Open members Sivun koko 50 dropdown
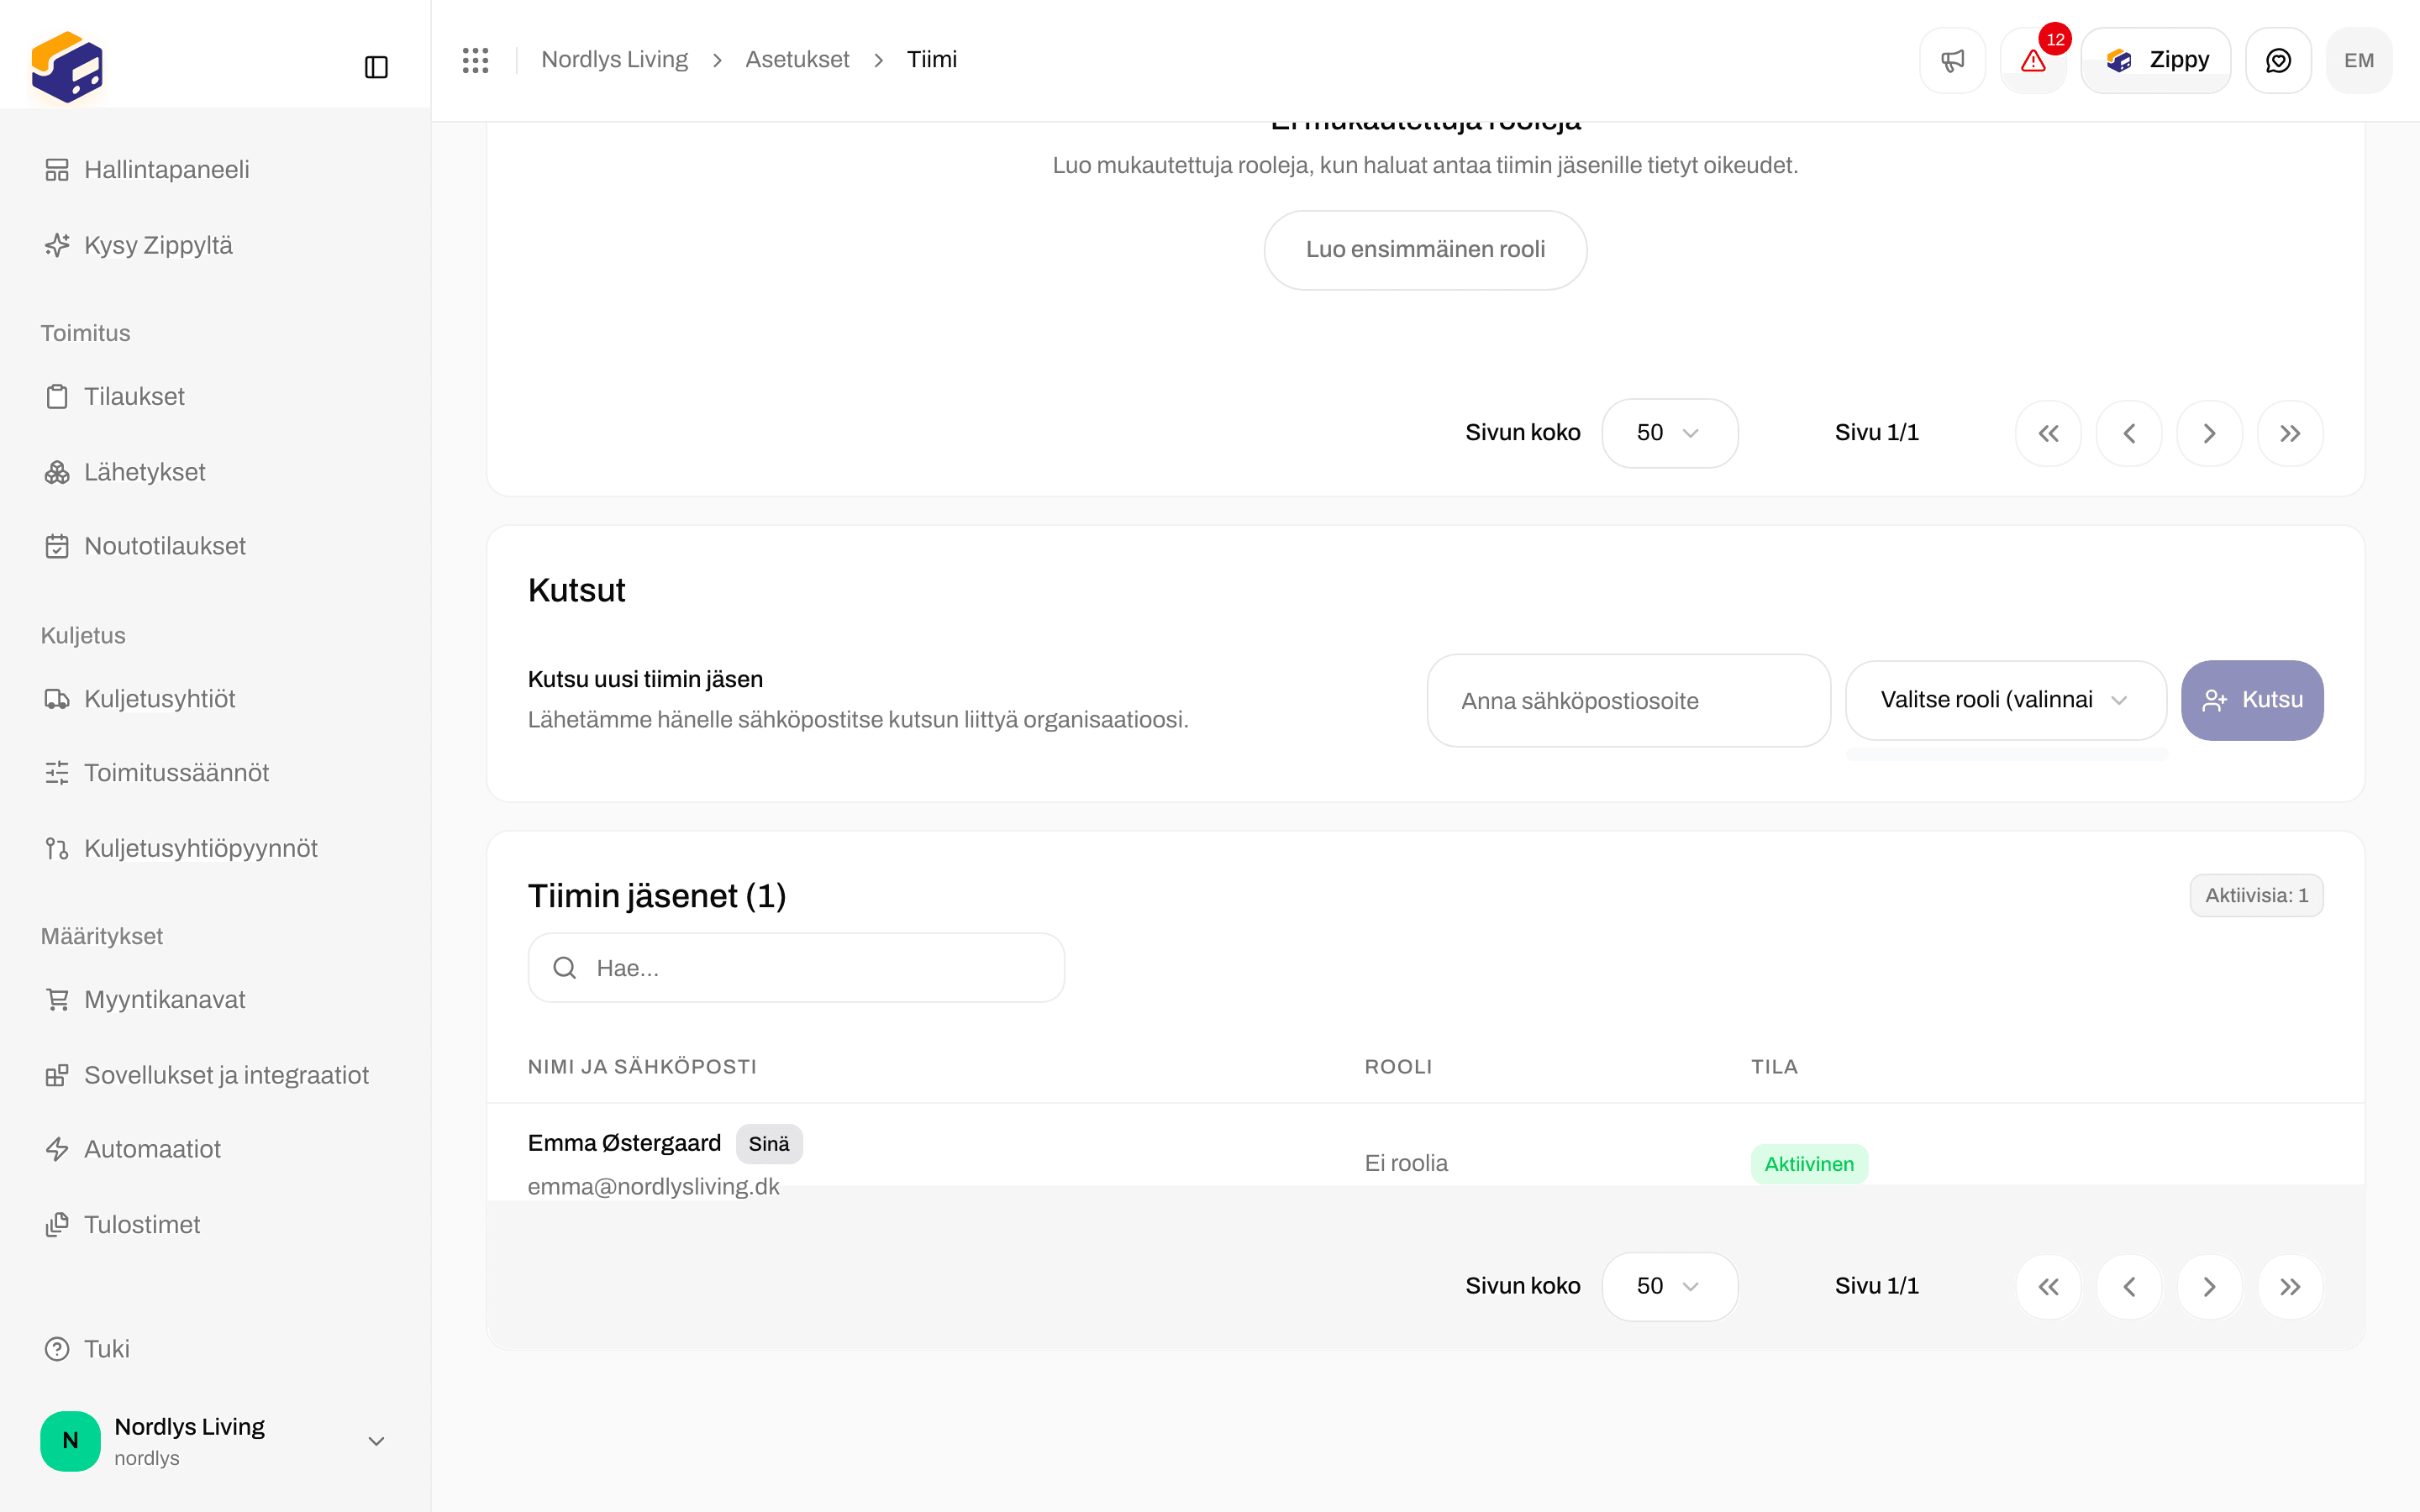This screenshot has height=1512, width=2420. [x=1669, y=1286]
